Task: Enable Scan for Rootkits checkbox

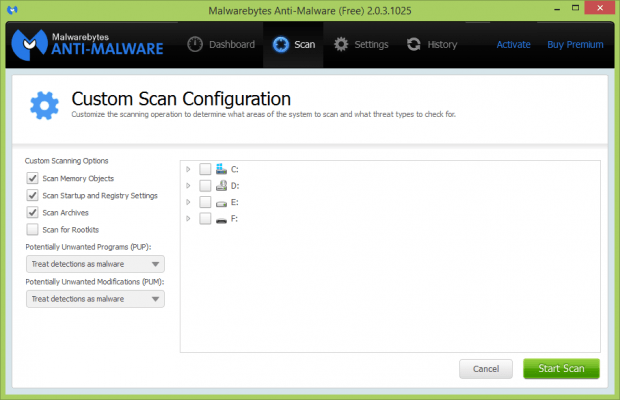Action: coord(32,230)
